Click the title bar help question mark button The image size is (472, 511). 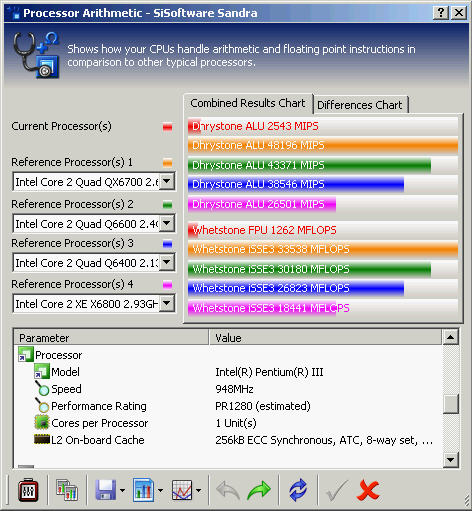coord(441,13)
